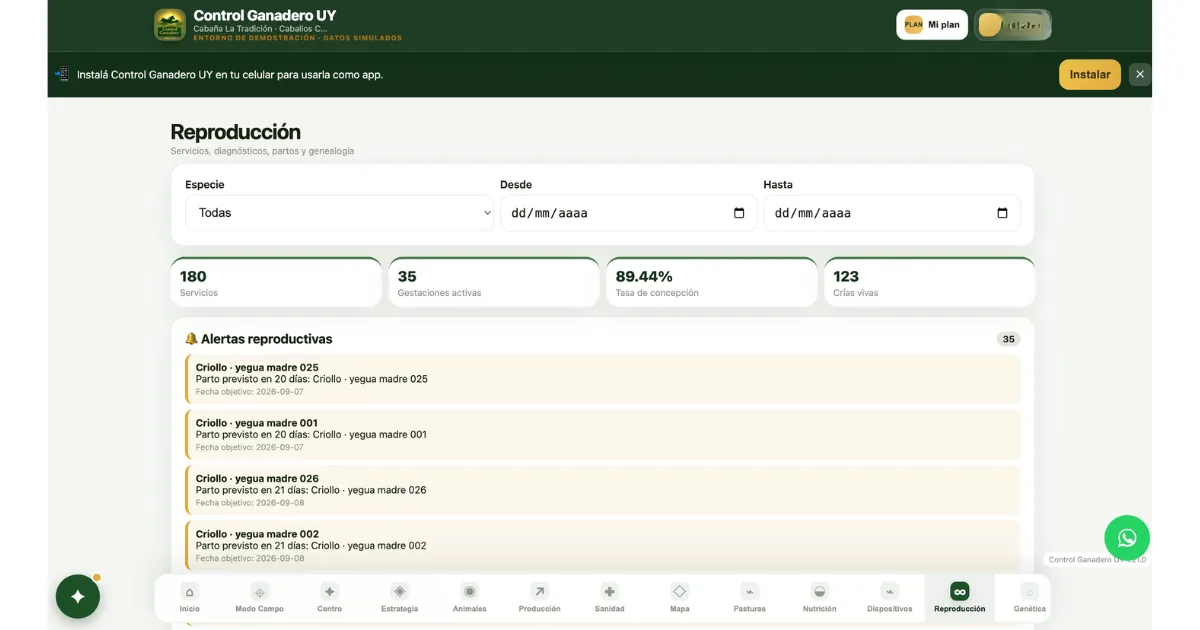
Task: Click the Desde date input field
Action: pos(628,213)
